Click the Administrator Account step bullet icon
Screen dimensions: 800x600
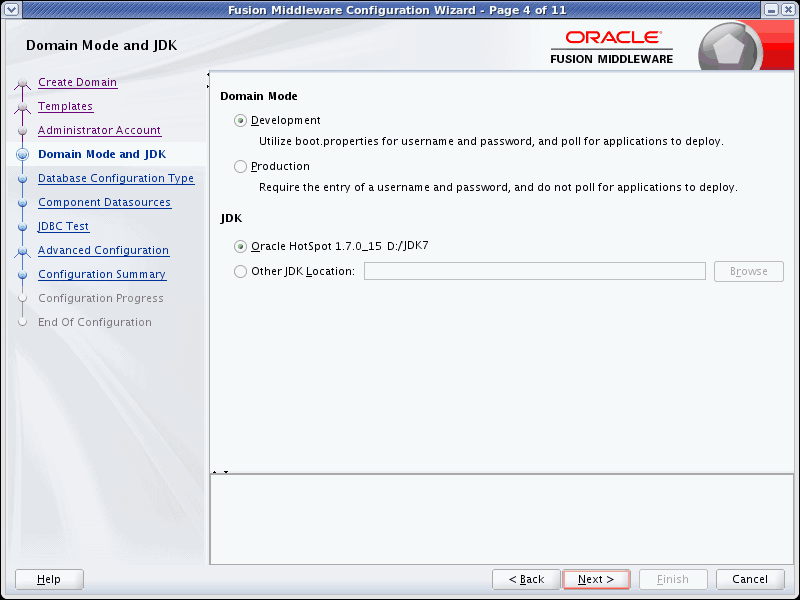(22, 131)
